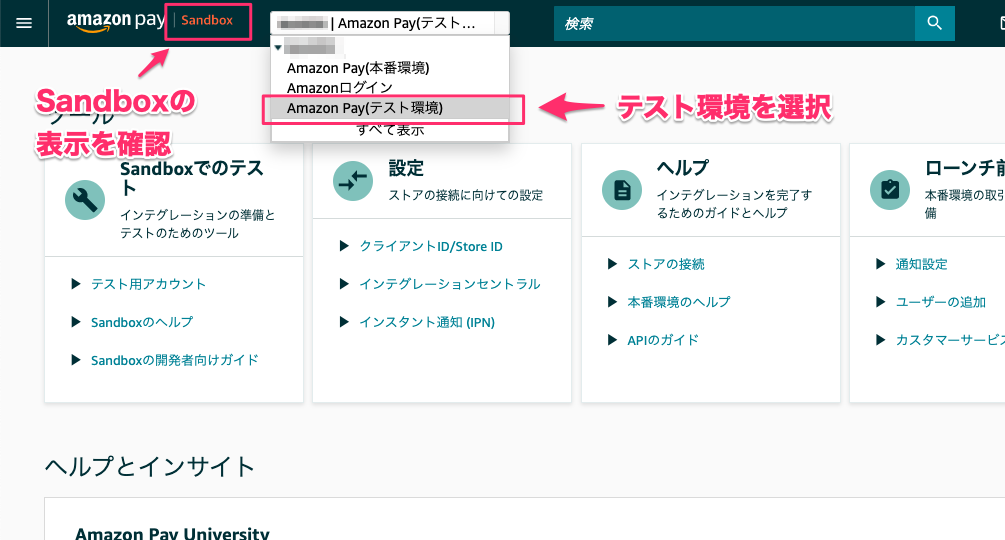Click the ヘルプ card heading
This screenshot has width=1005, height=540.
(x=683, y=168)
